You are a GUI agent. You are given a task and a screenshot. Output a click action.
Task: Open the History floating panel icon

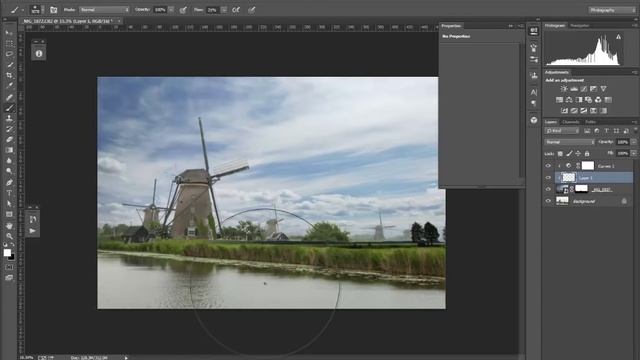(33, 219)
